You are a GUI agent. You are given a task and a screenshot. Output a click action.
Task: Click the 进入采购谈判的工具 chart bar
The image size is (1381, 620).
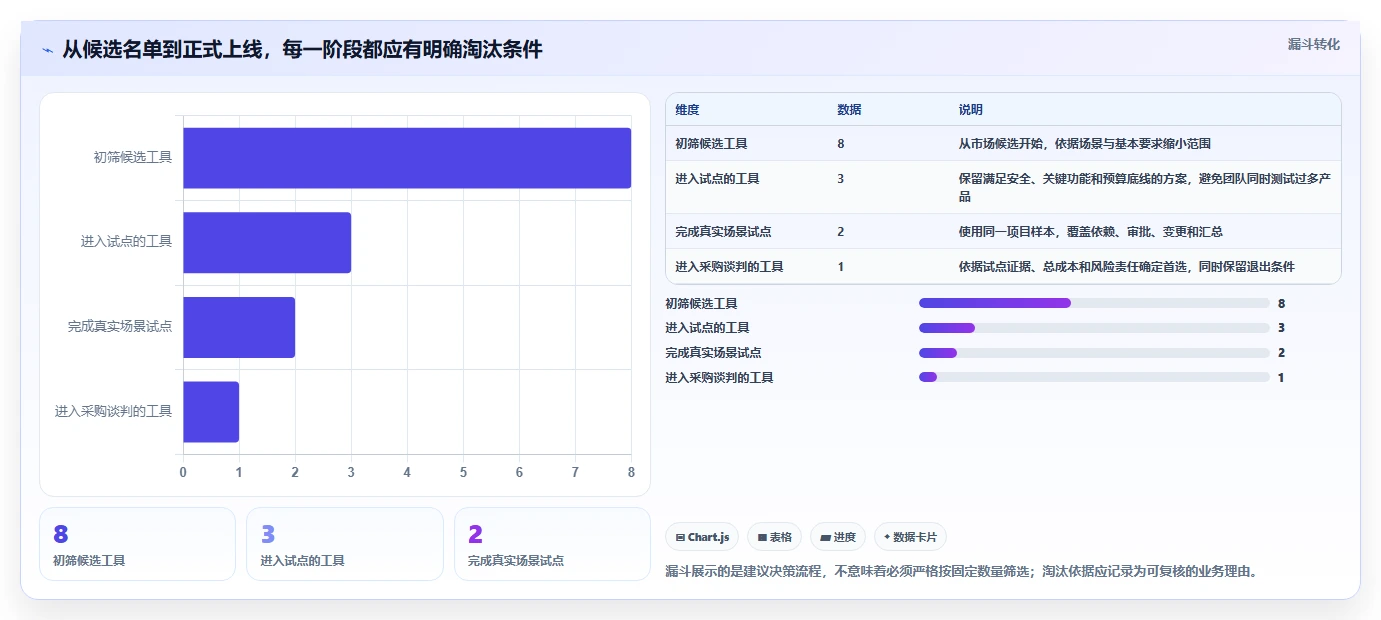tap(211, 411)
